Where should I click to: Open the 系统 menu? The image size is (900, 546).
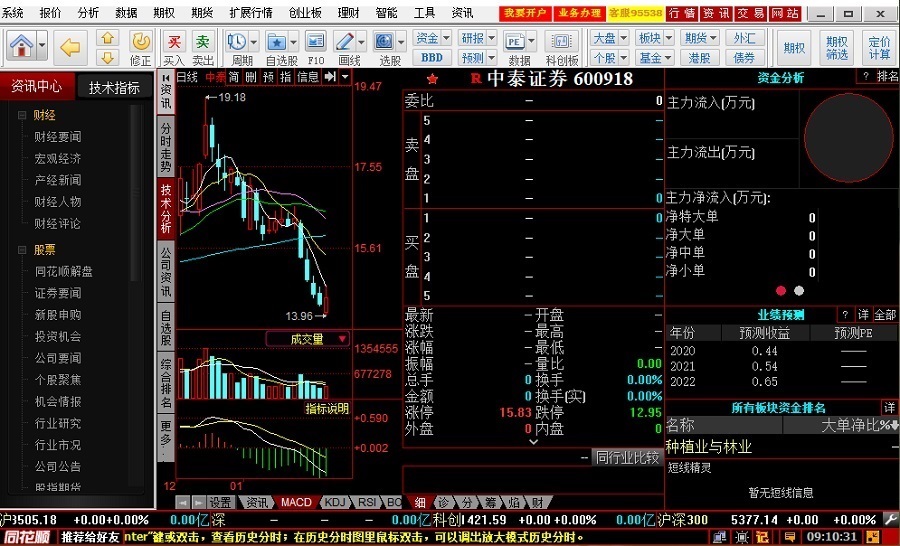[x=13, y=13]
